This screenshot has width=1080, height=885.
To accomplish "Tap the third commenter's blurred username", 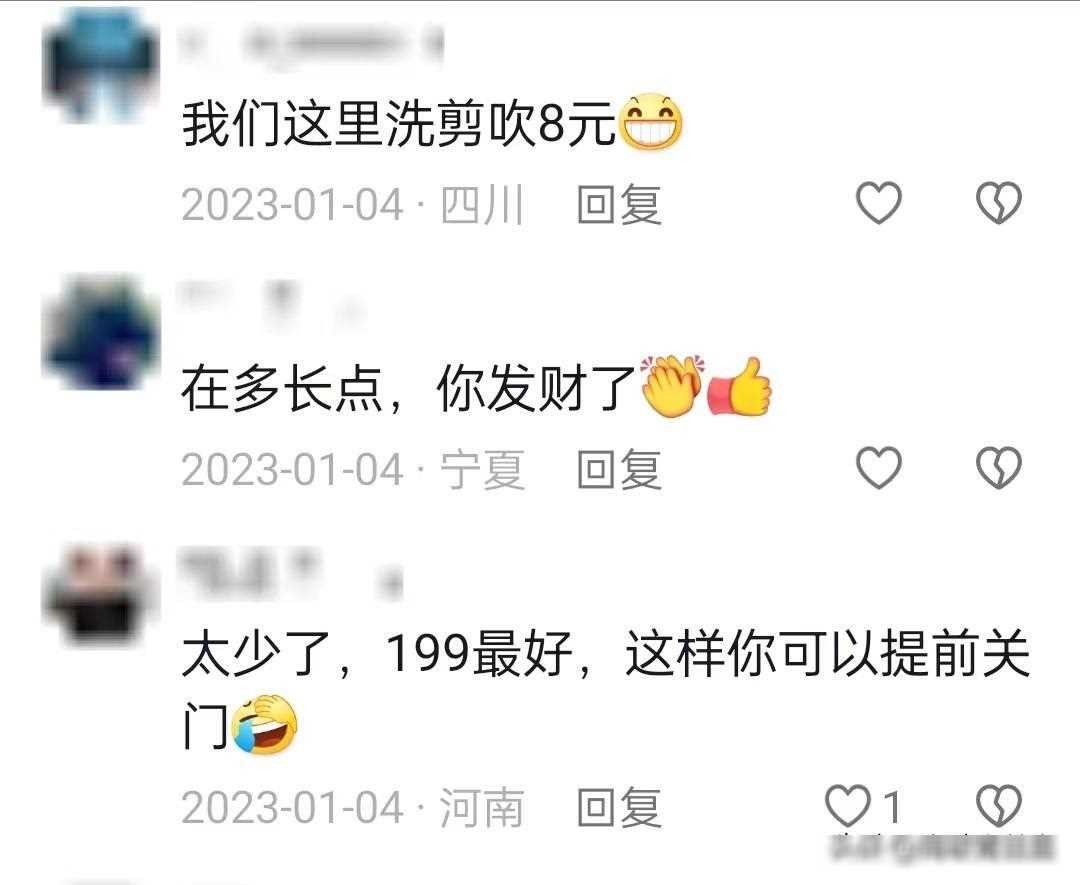I will click(291, 572).
